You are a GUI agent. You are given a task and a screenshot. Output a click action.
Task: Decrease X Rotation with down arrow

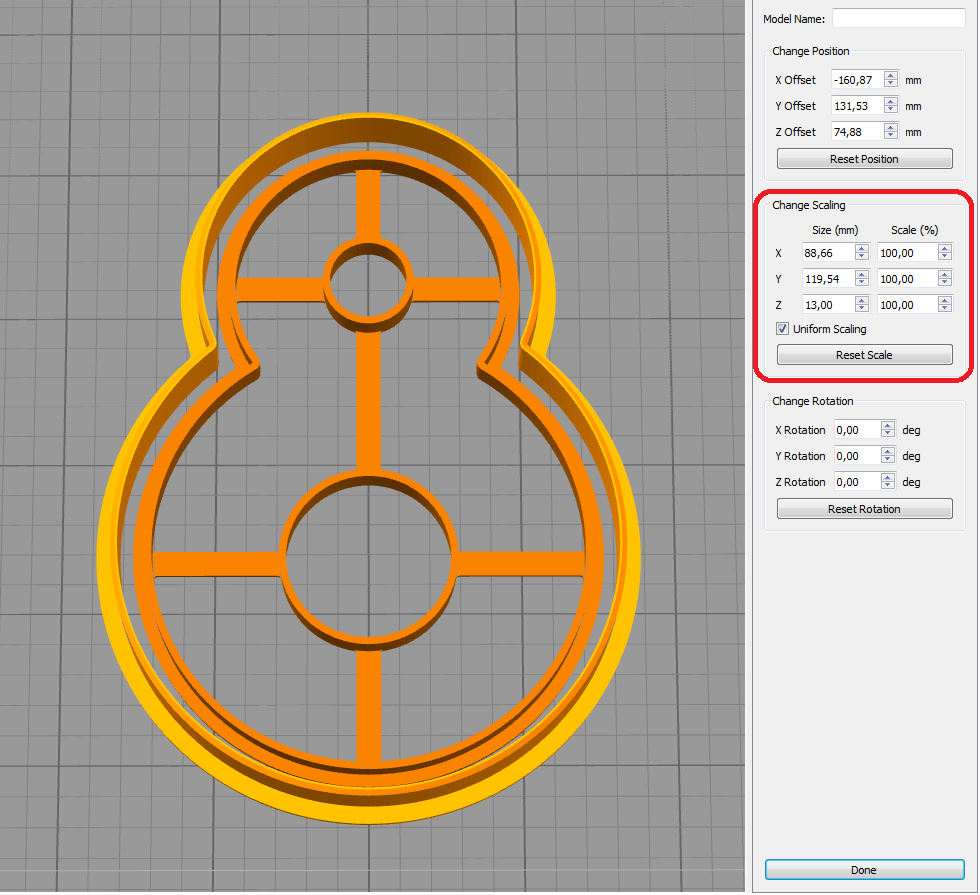(x=888, y=434)
